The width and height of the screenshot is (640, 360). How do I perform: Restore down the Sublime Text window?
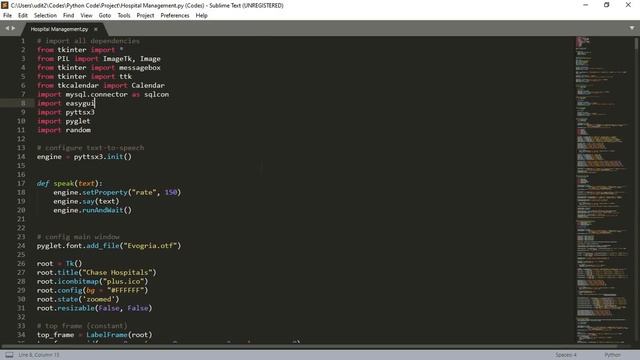point(607,5)
